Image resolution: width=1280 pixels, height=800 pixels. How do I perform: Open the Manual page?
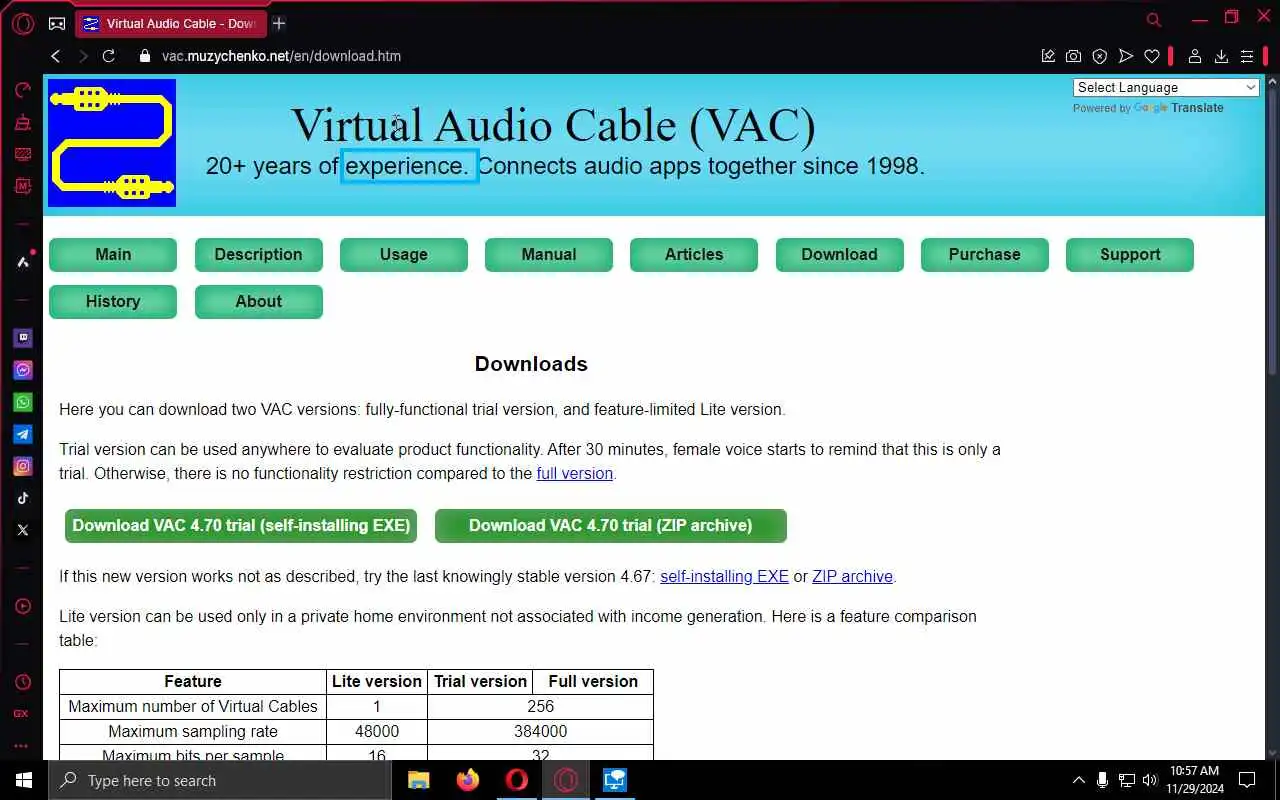click(549, 254)
